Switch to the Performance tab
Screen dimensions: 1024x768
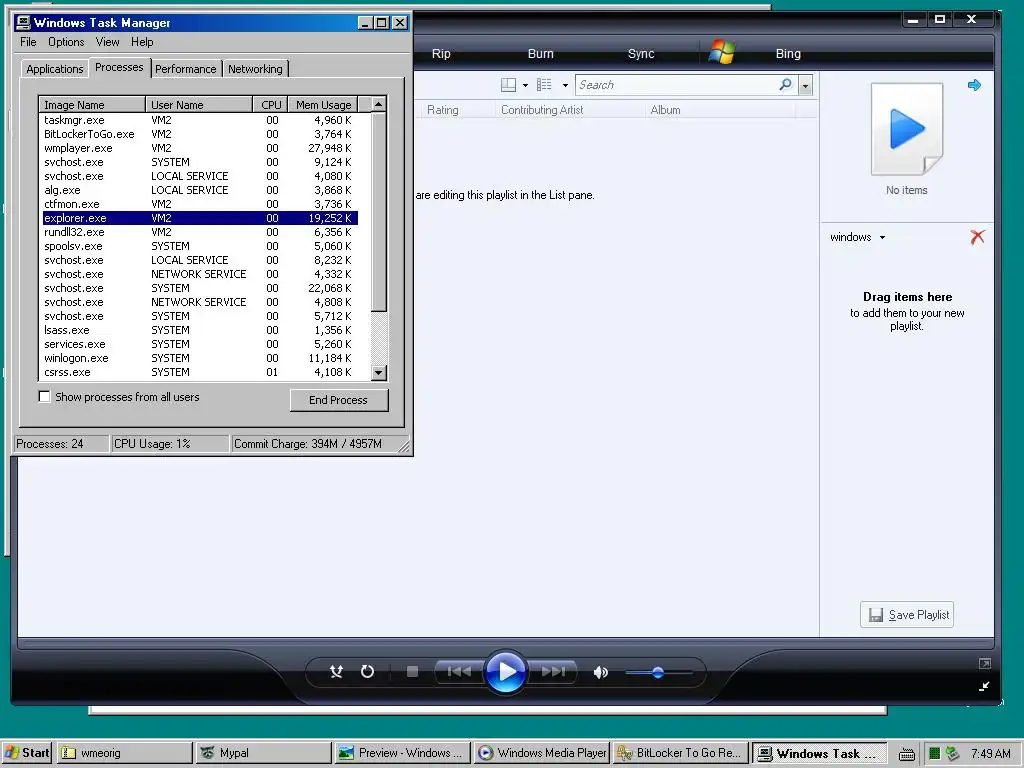tap(185, 69)
